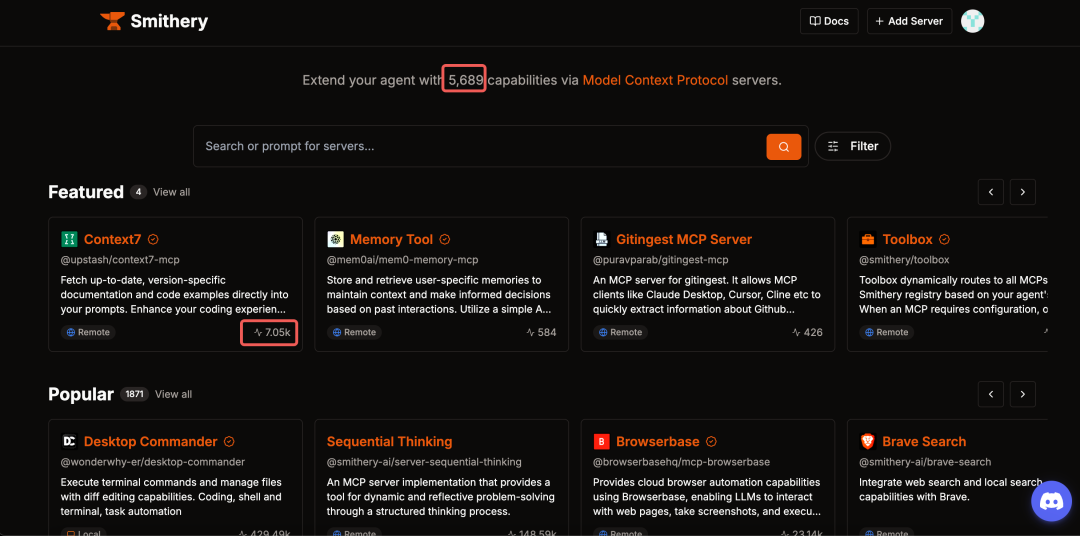Click the orange search magnifier button
Viewport: 1080px width, 536px height.
[x=784, y=147]
